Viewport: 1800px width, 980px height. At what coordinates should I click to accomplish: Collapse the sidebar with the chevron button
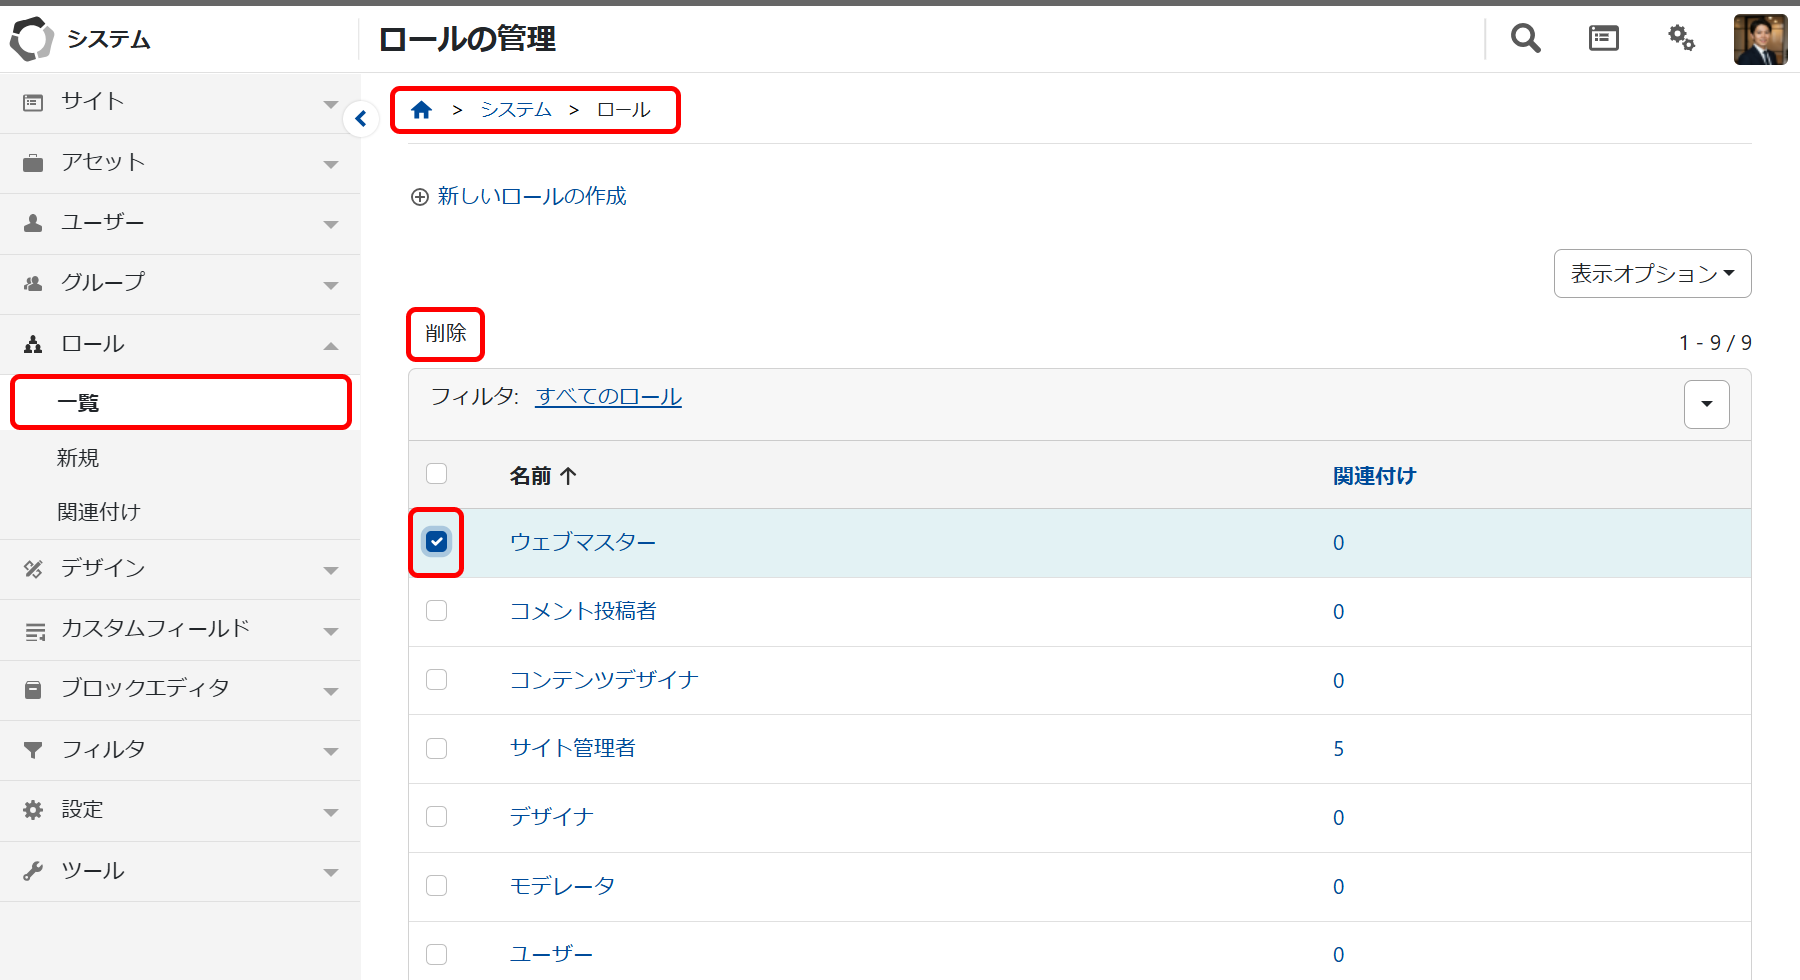coord(361,119)
